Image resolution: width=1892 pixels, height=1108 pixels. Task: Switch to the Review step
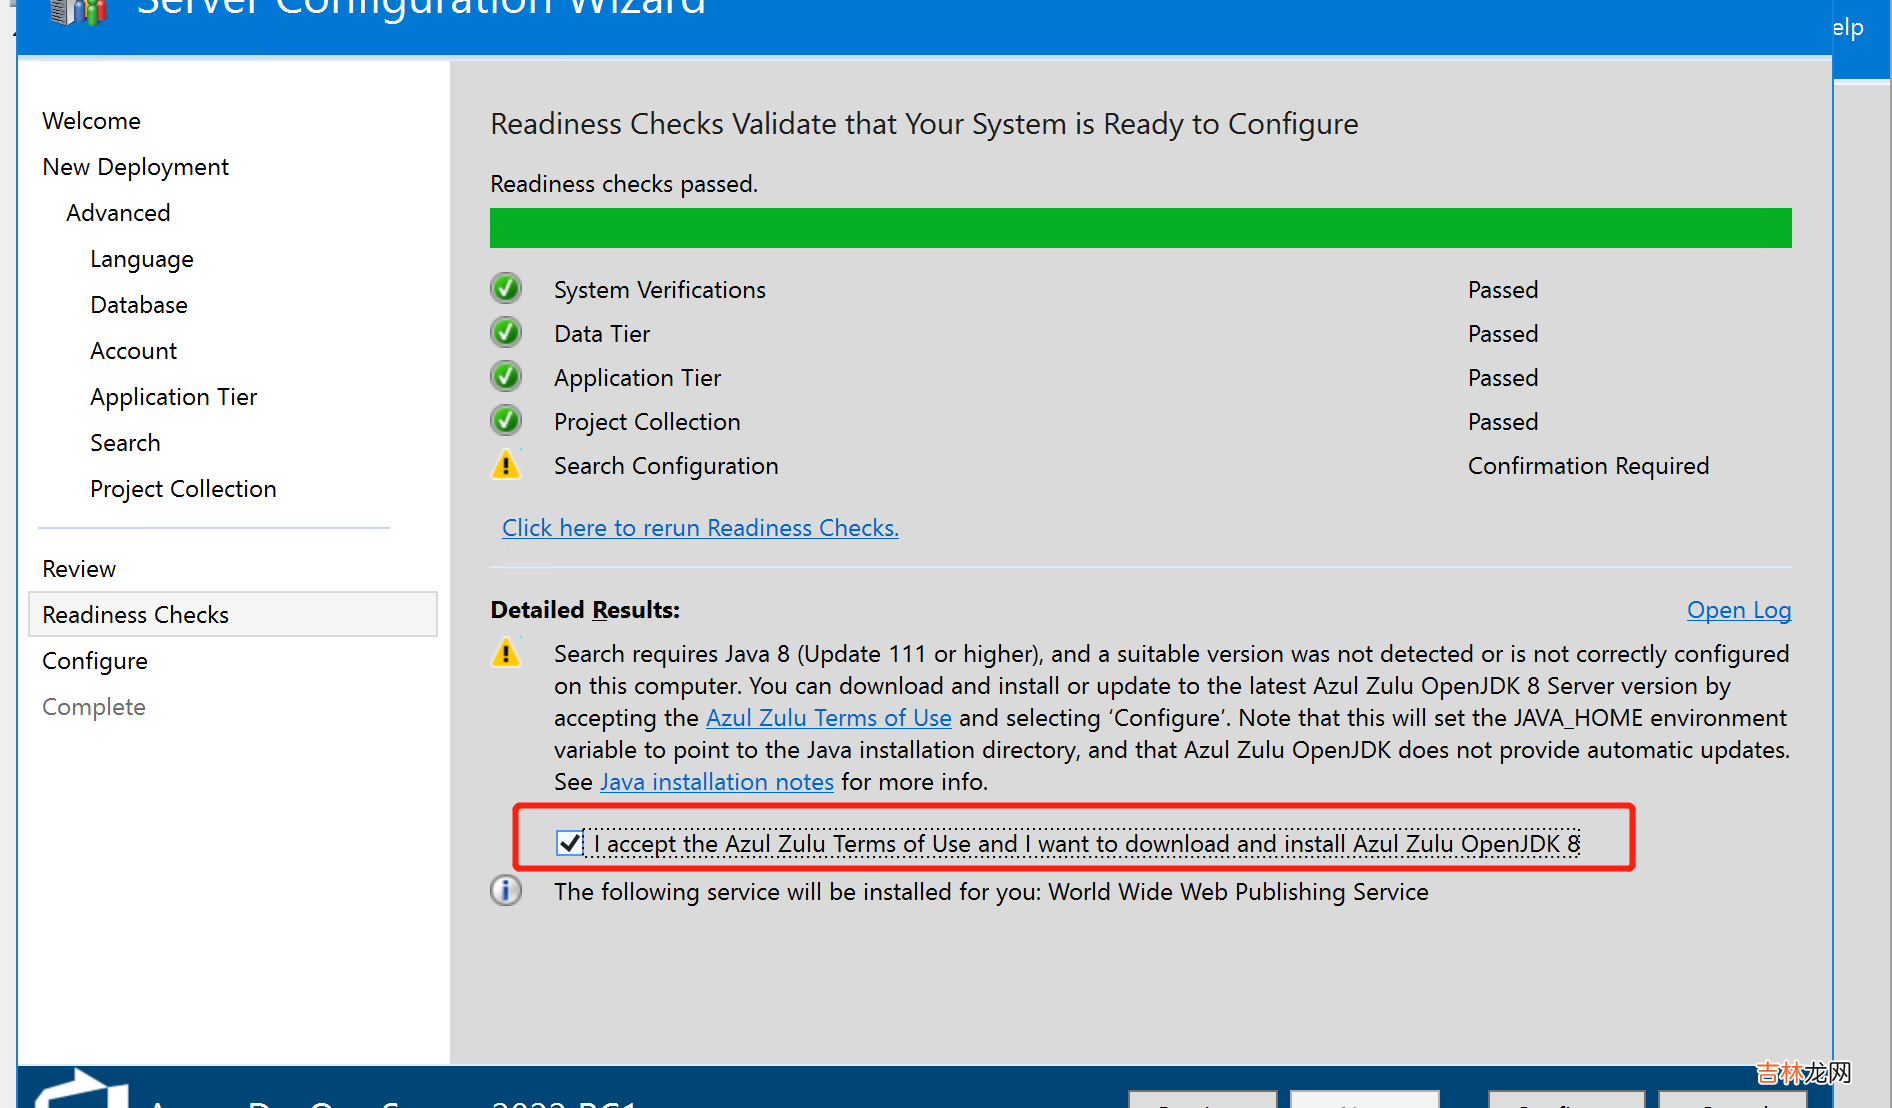[79, 569]
